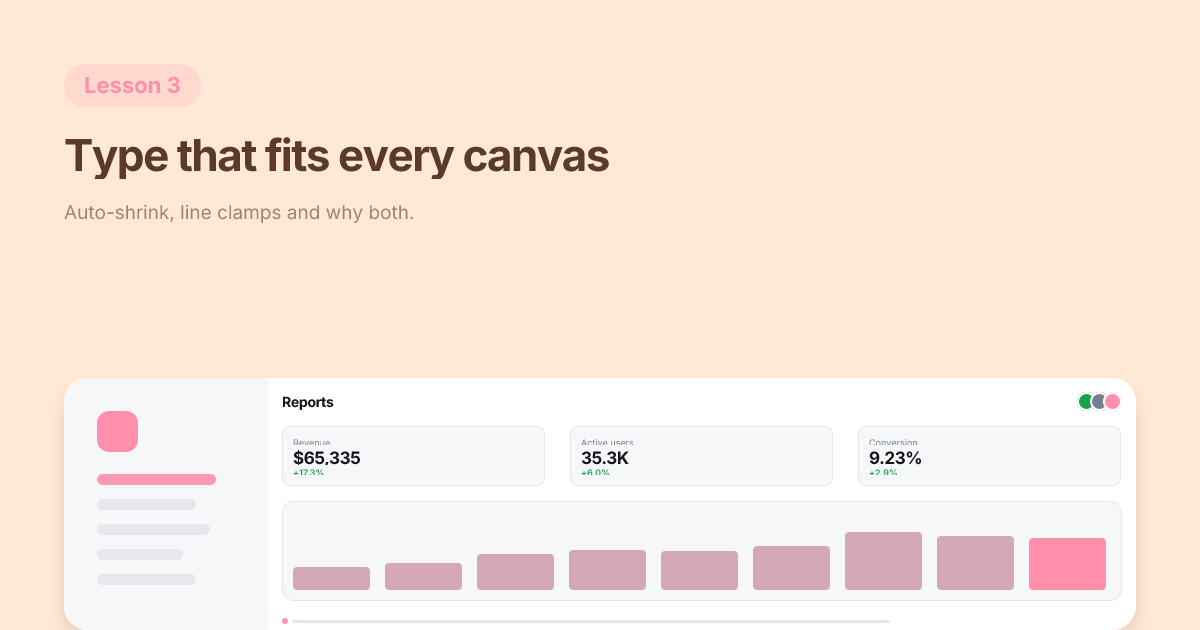Open the Revenue $65,335 stat card
Image resolution: width=1200 pixels, height=630 pixels.
point(413,456)
